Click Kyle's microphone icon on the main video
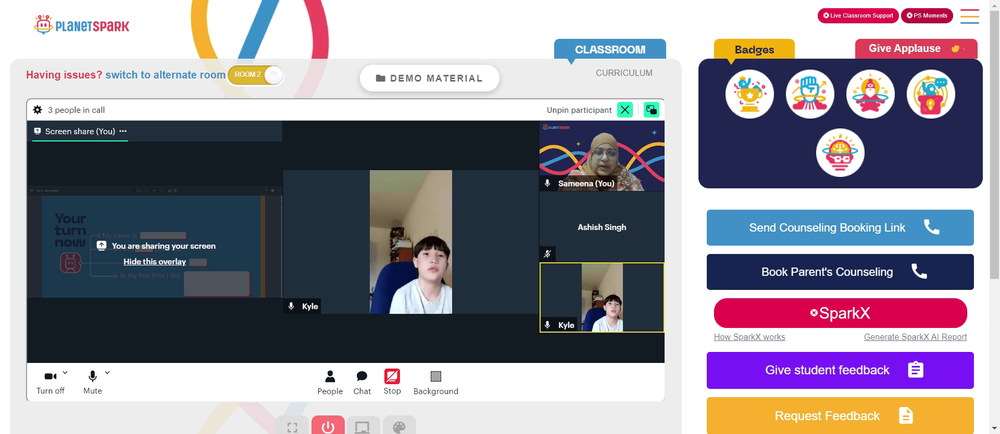The image size is (1000, 434). click(291, 307)
